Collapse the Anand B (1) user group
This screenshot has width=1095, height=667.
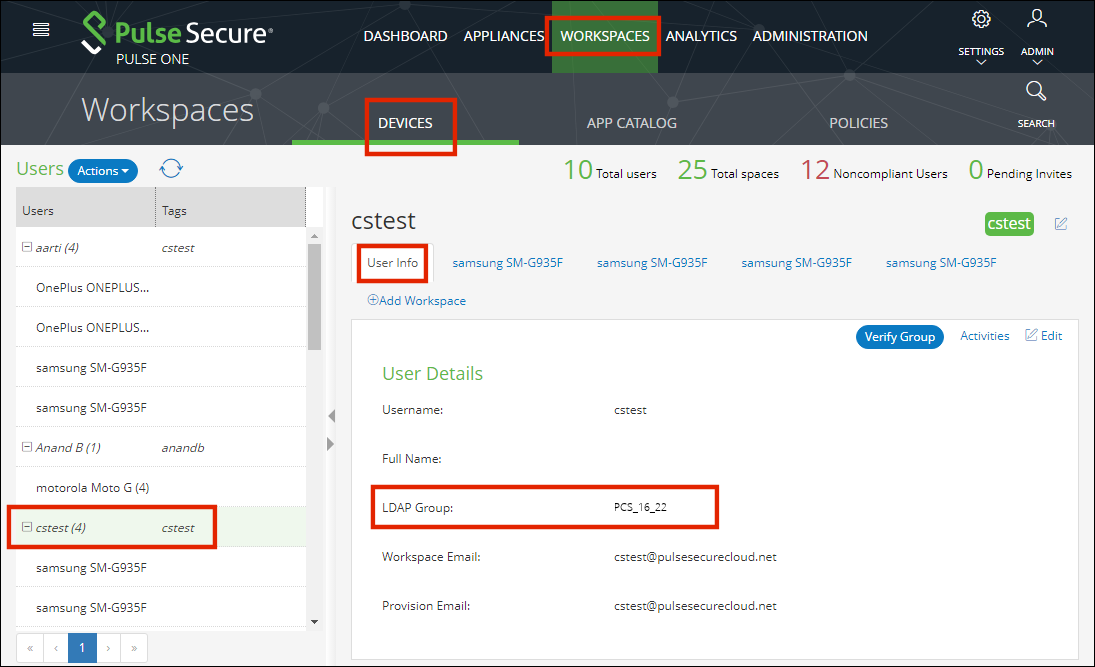coord(27,447)
